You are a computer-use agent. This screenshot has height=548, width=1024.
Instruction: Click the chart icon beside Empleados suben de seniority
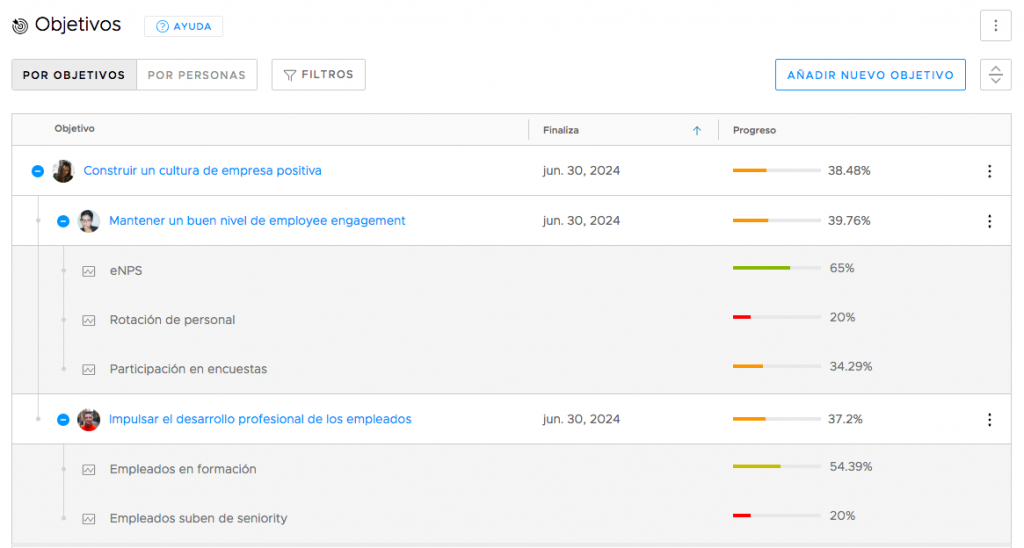89,519
